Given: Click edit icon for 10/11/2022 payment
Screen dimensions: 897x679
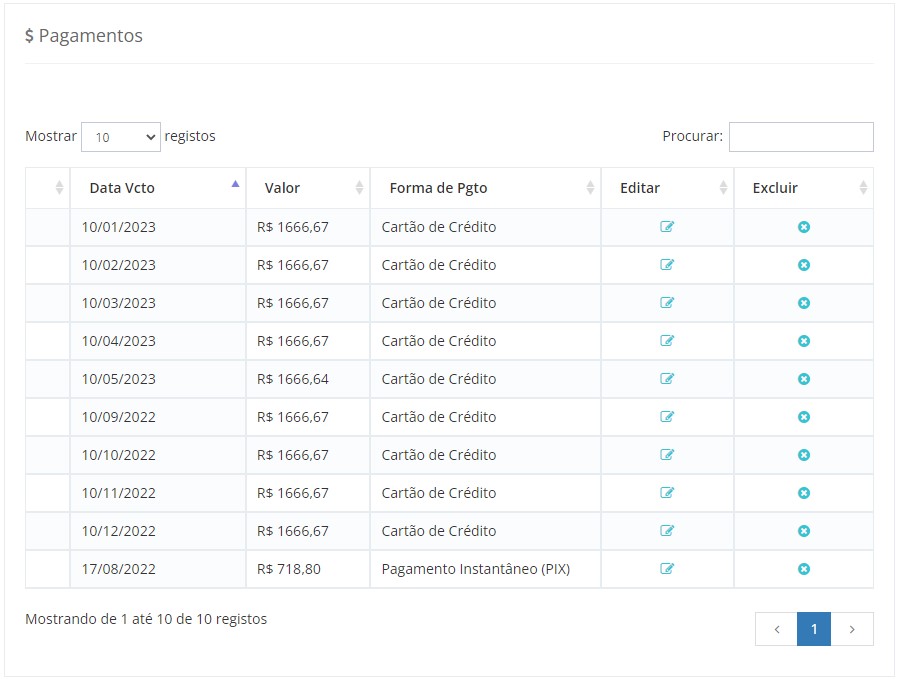Looking at the screenshot, I should (x=667, y=493).
